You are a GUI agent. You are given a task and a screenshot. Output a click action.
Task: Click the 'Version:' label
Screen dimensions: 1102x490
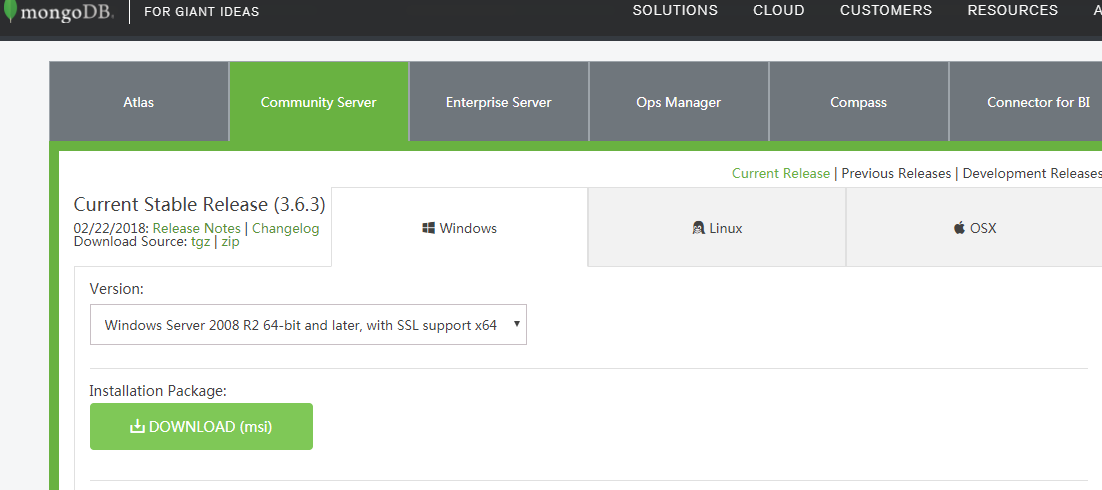tap(117, 289)
